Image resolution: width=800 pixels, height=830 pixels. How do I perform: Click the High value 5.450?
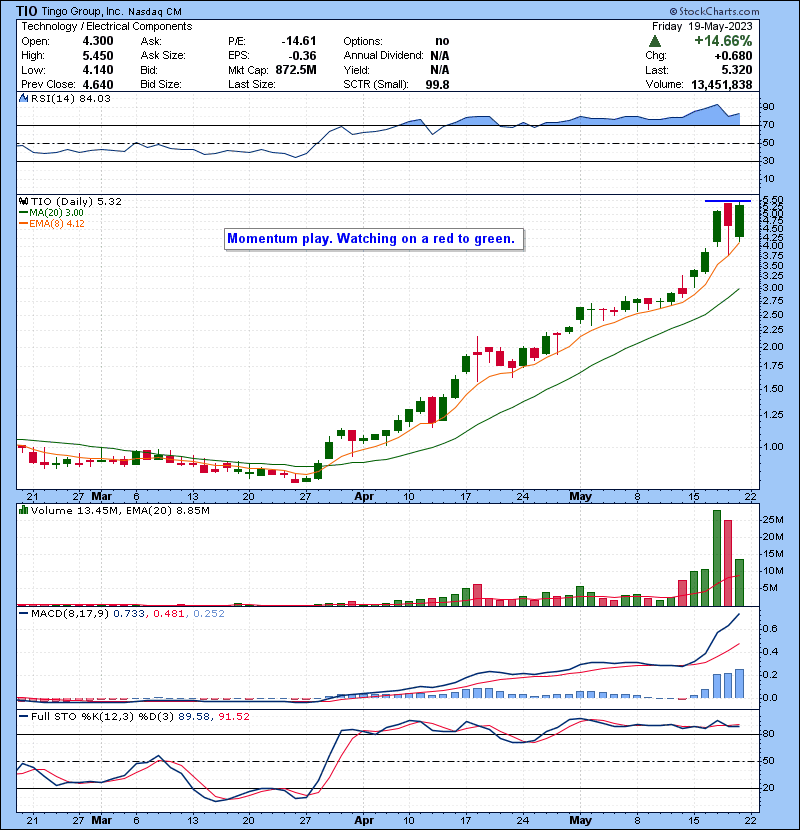pyautogui.click(x=98, y=56)
